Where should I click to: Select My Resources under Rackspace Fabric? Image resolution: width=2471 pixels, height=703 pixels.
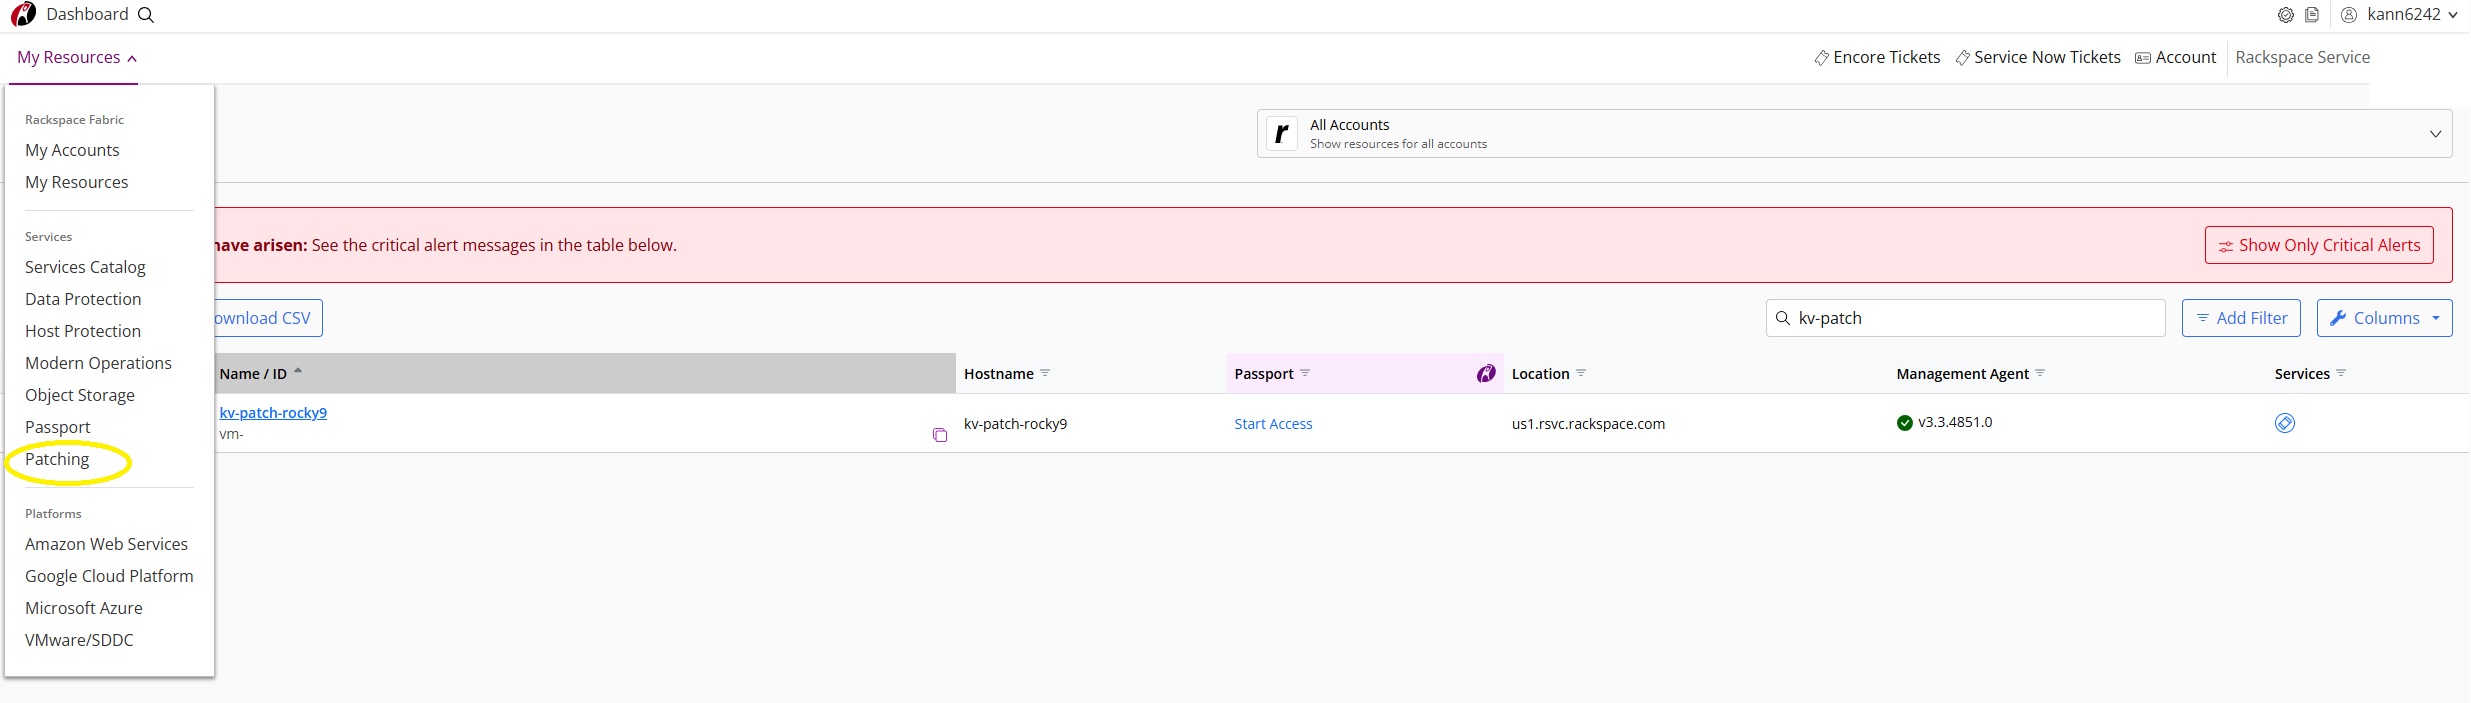(x=77, y=182)
